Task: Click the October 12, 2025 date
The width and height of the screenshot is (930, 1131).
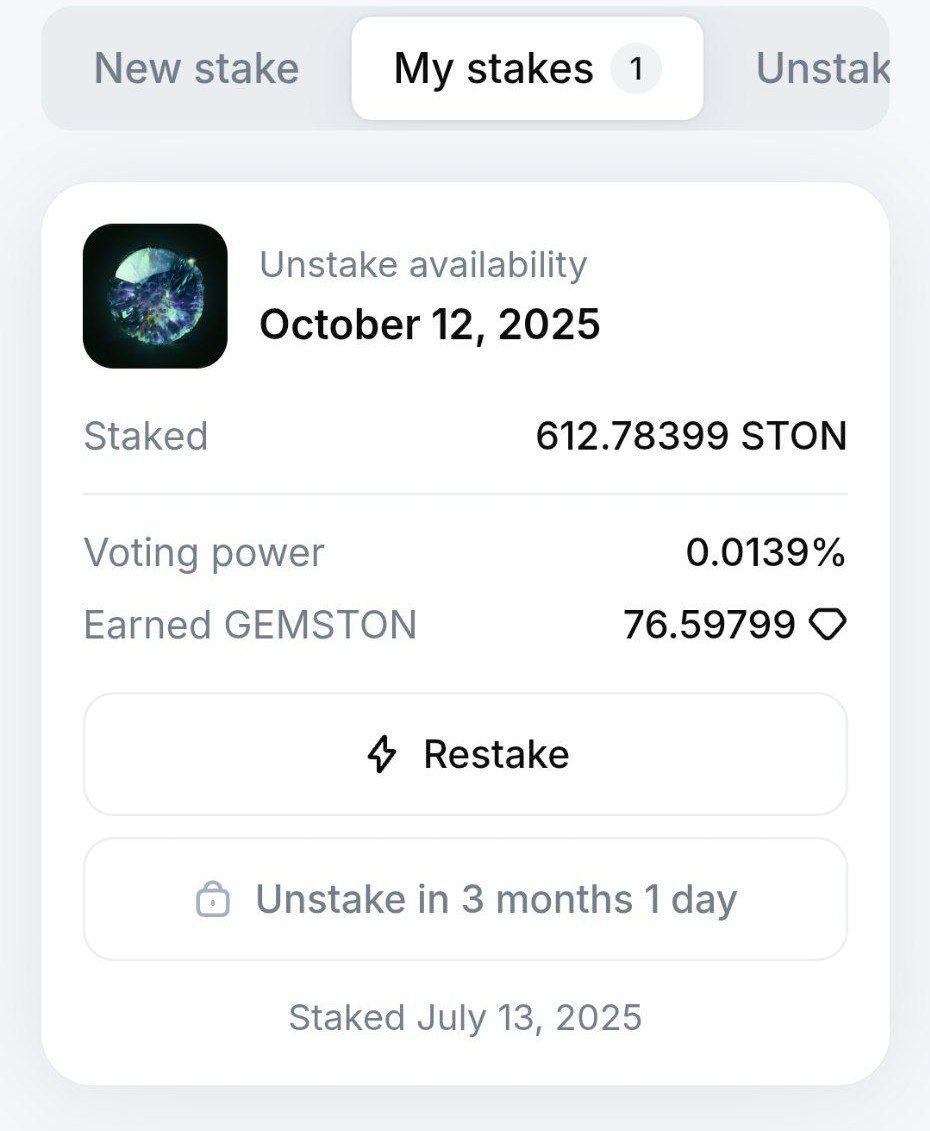Action: (x=430, y=324)
